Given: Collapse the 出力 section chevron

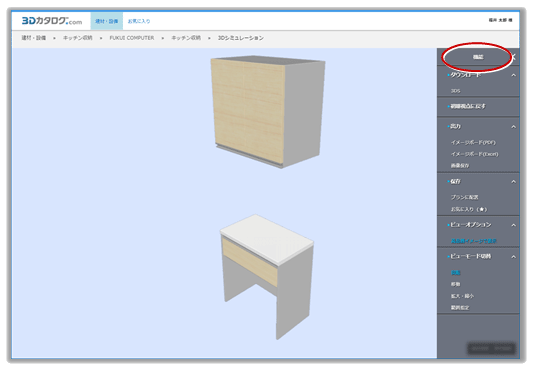Looking at the screenshot, I should (514, 127).
